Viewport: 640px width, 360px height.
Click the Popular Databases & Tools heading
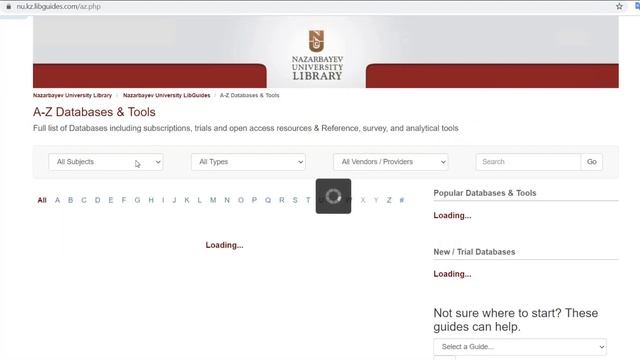click(484, 193)
